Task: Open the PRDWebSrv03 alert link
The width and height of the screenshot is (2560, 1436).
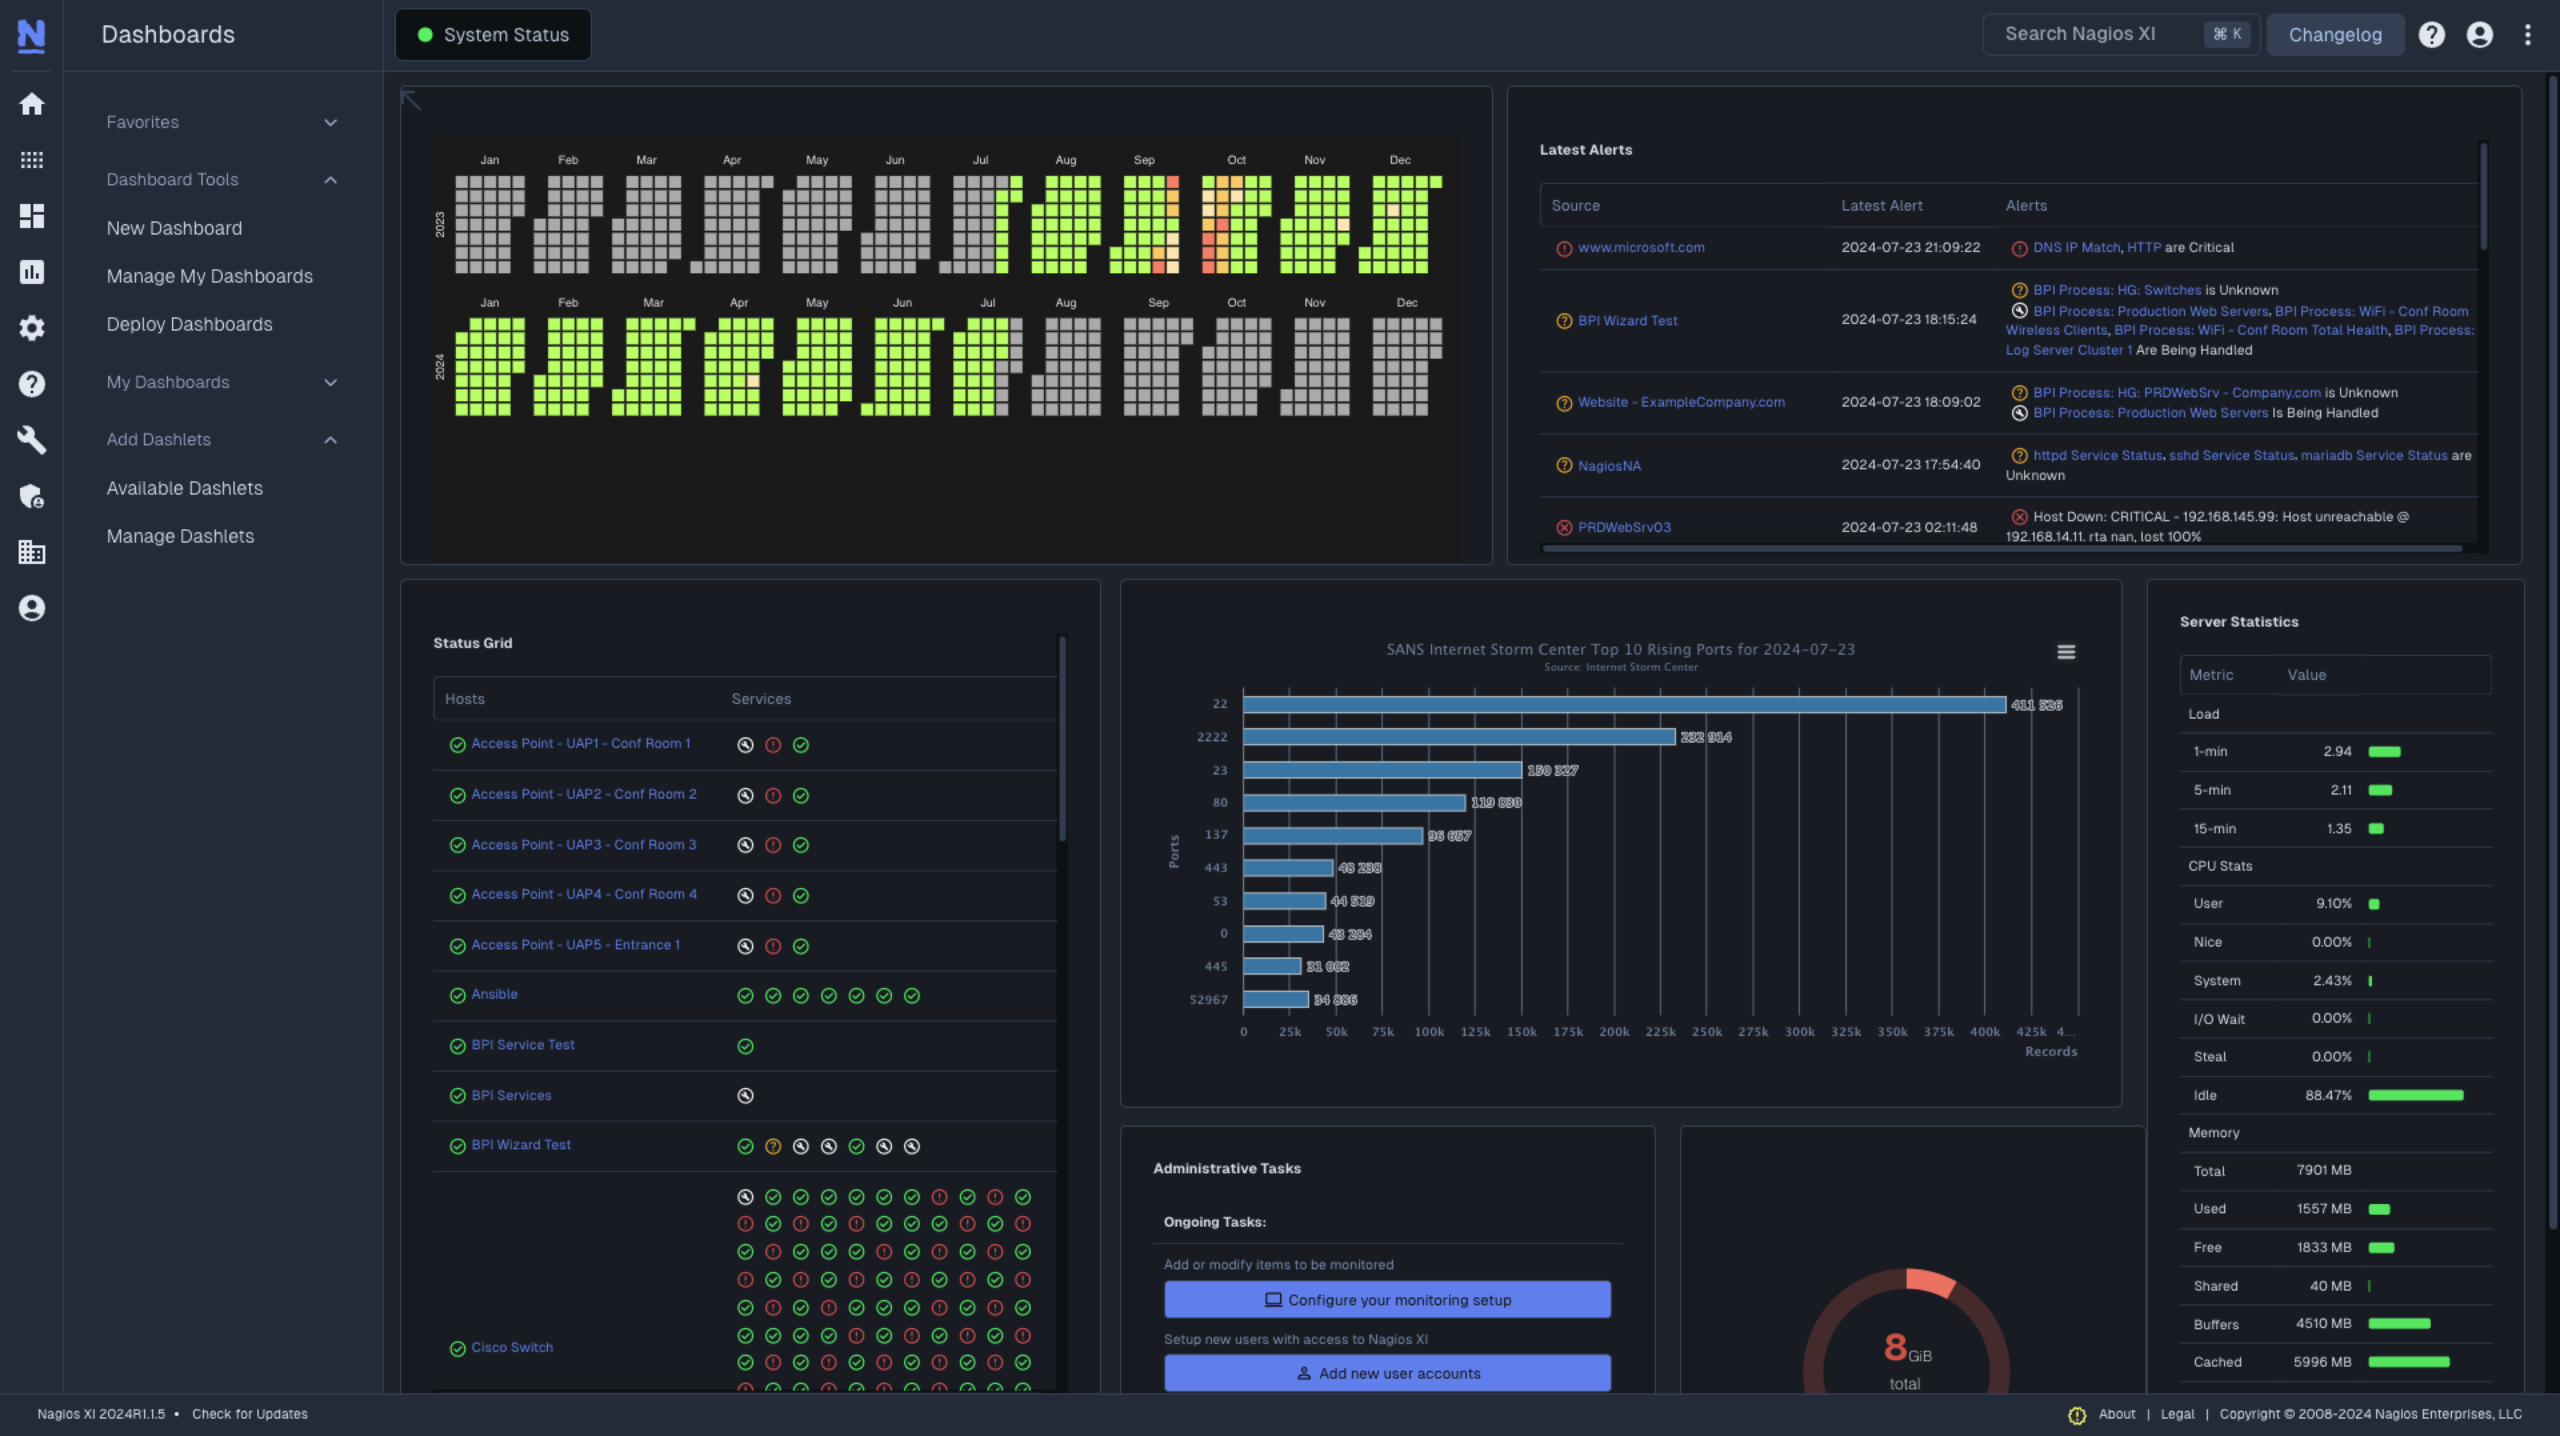Action: (x=1623, y=526)
